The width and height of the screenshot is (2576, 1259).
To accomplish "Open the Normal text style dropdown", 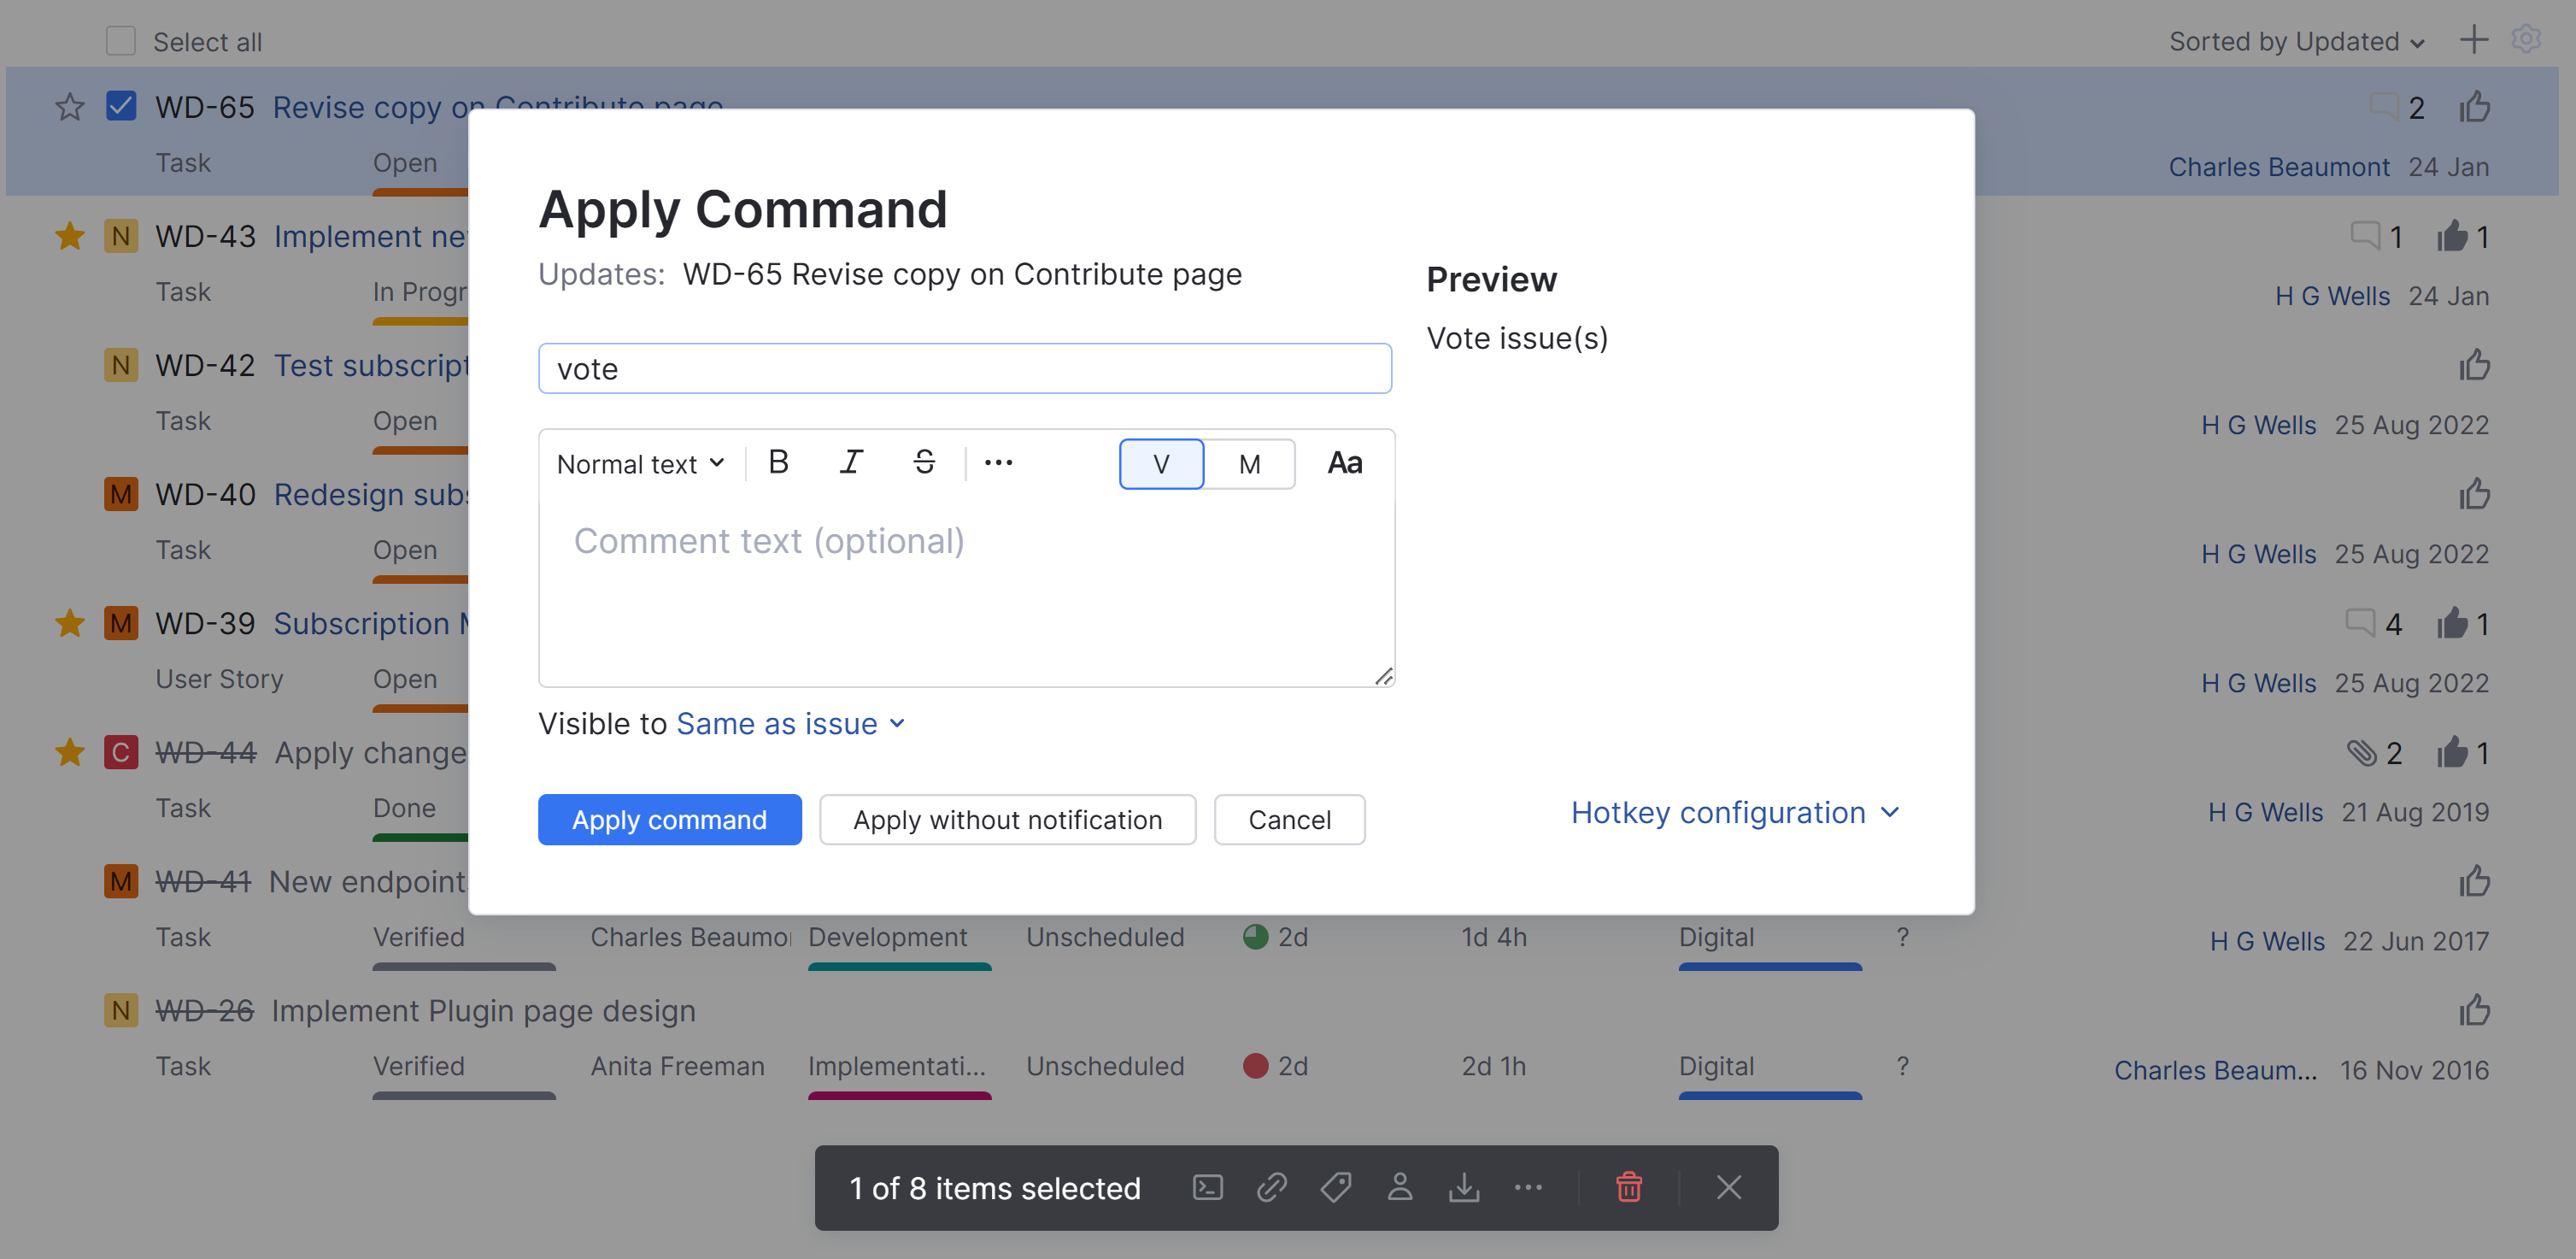I will click(640, 464).
